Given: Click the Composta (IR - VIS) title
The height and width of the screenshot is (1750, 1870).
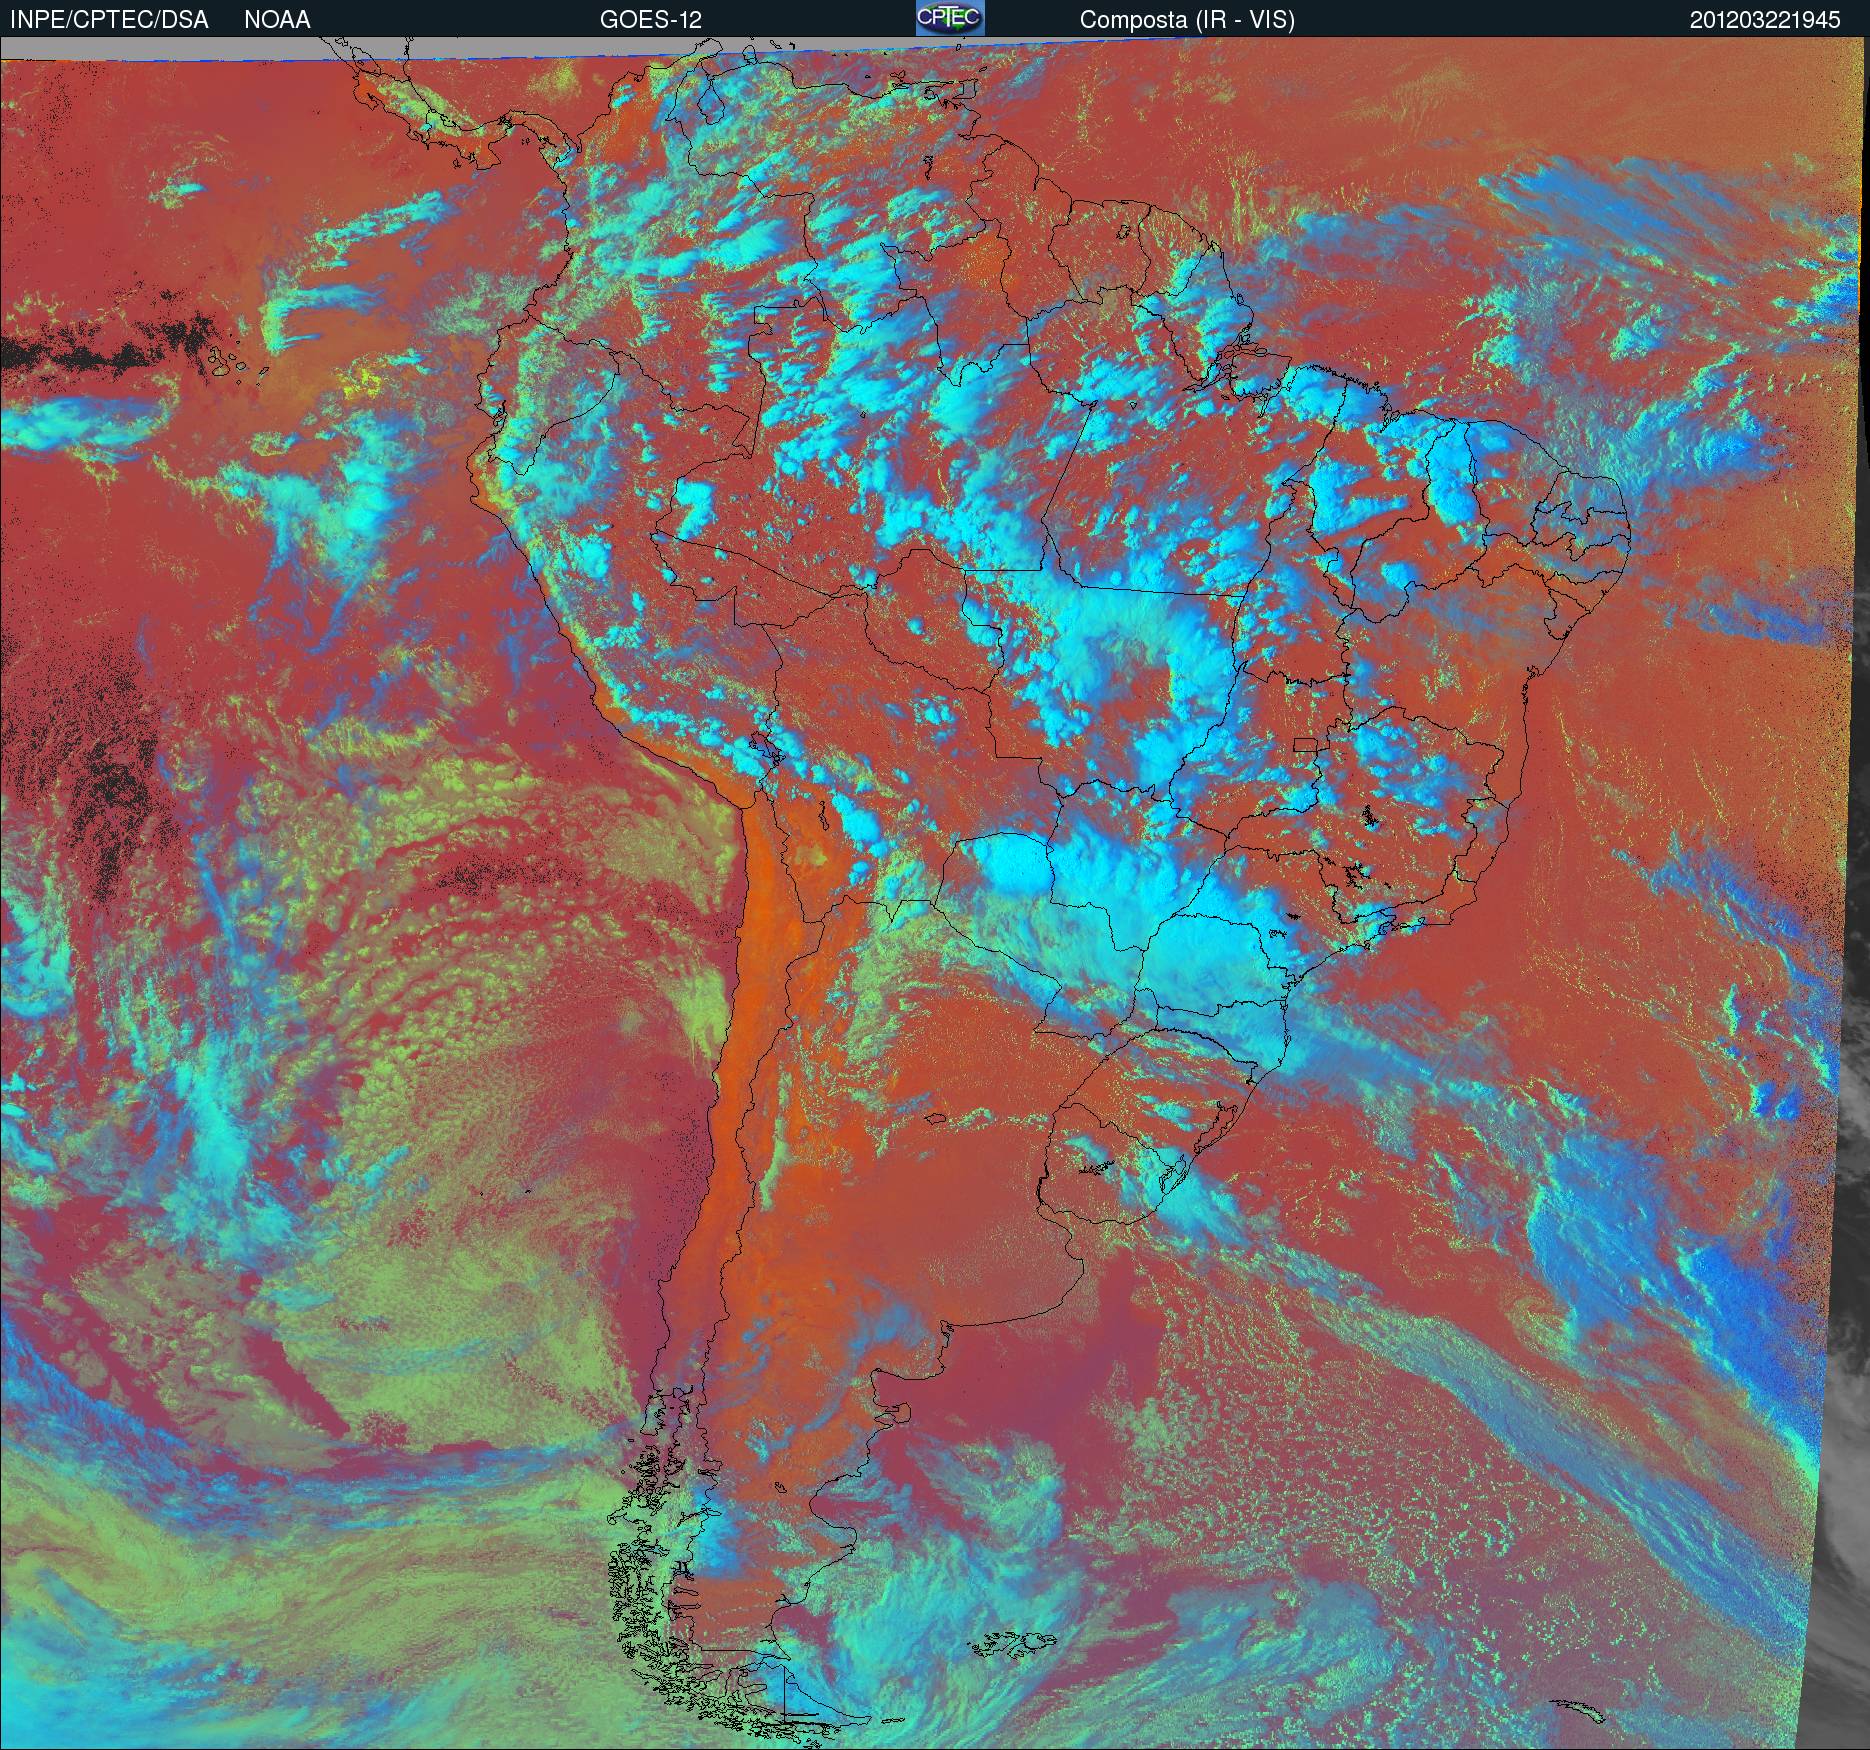Looking at the screenshot, I should 1187,20.
